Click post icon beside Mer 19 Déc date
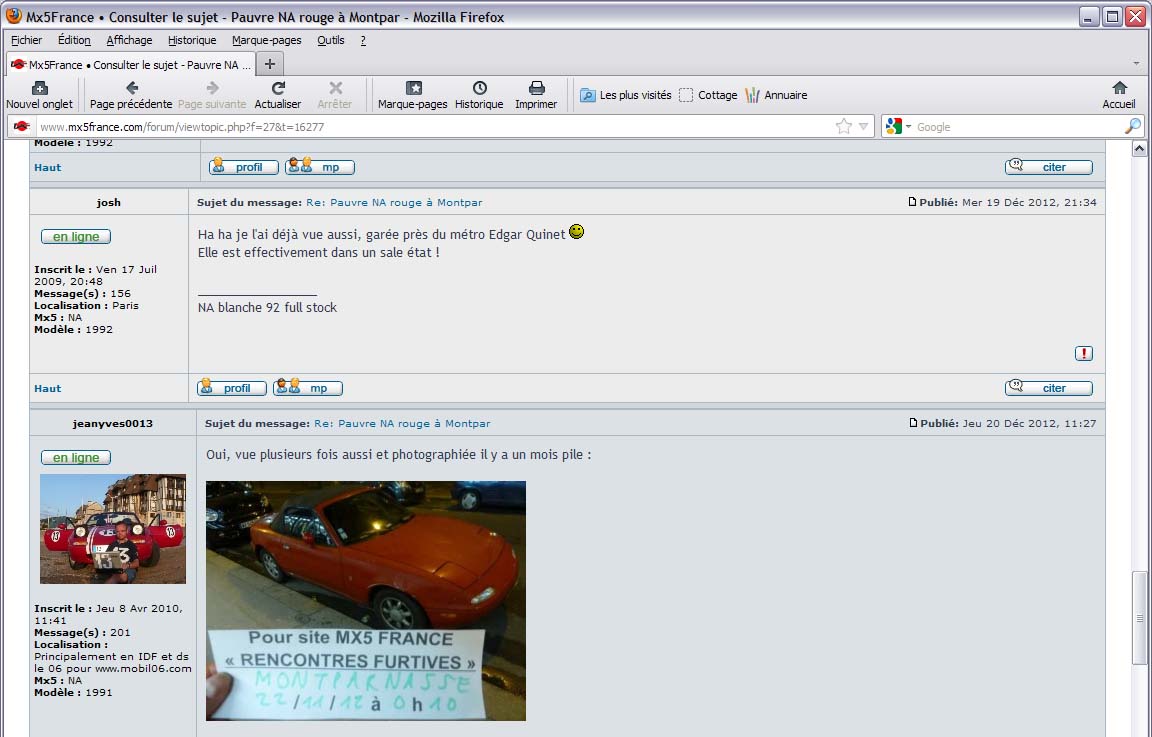This screenshot has width=1152, height=737. (912, 201)
